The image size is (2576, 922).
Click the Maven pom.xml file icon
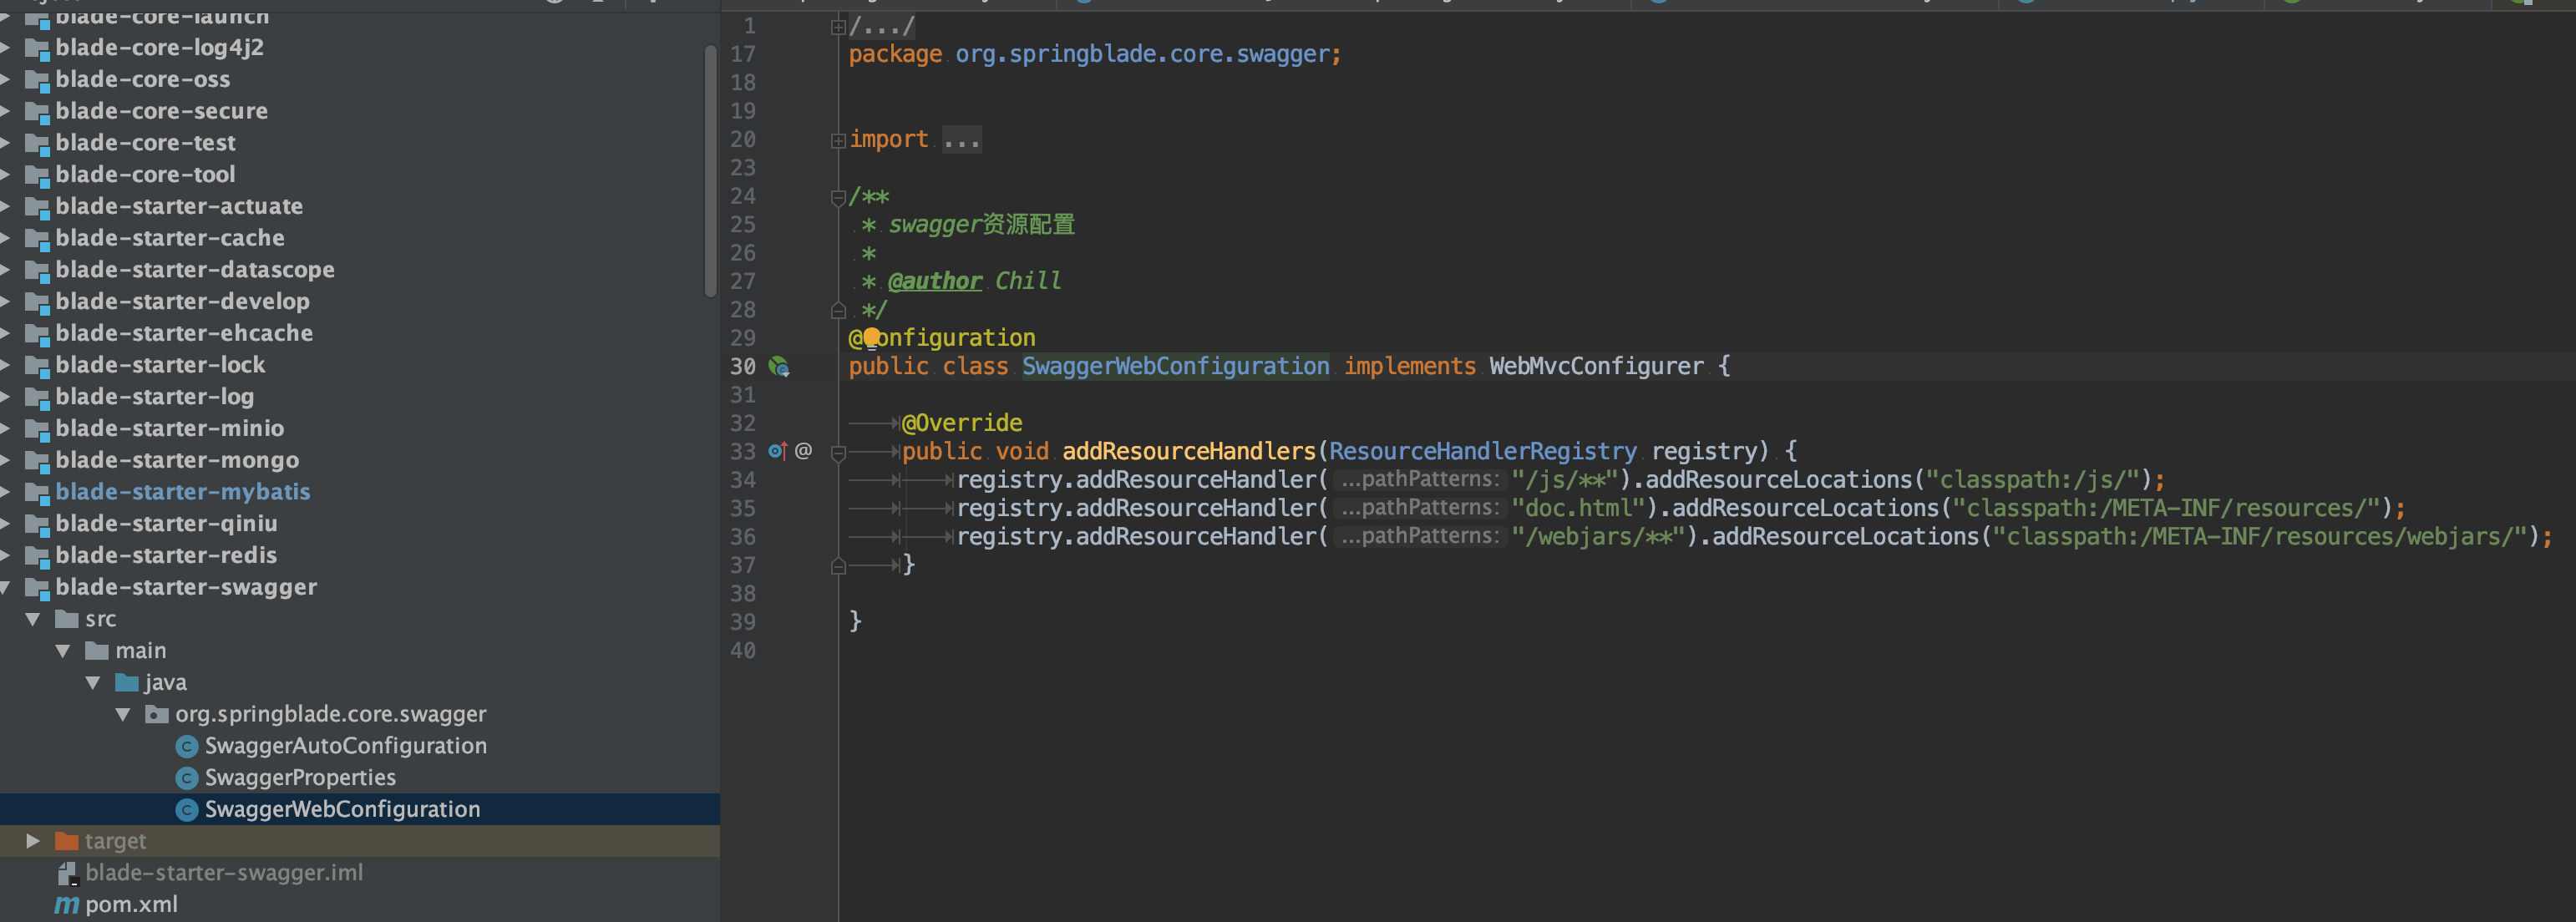[67, 905]
